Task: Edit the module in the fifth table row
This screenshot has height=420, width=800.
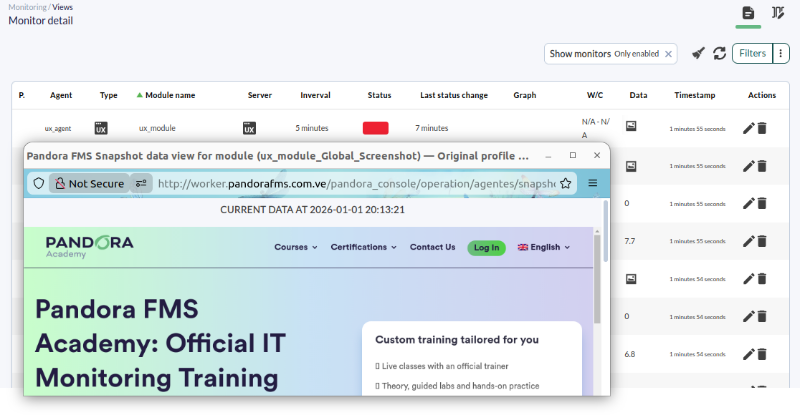Action: point(748,279)
